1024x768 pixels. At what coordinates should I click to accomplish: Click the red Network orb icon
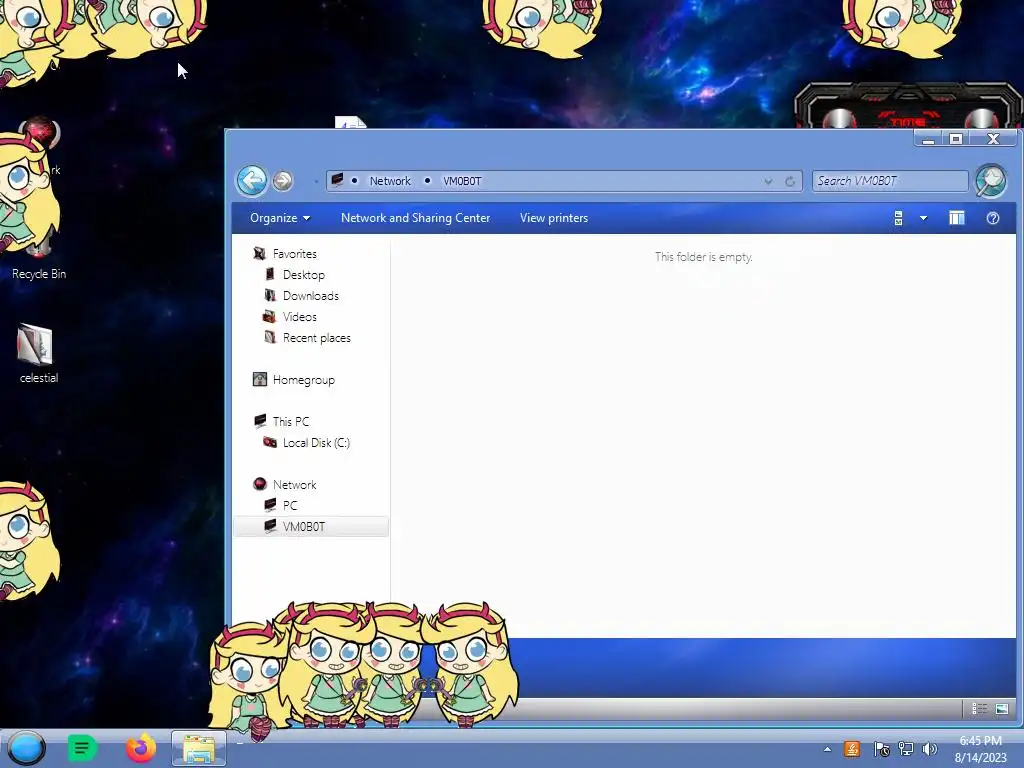260,484
